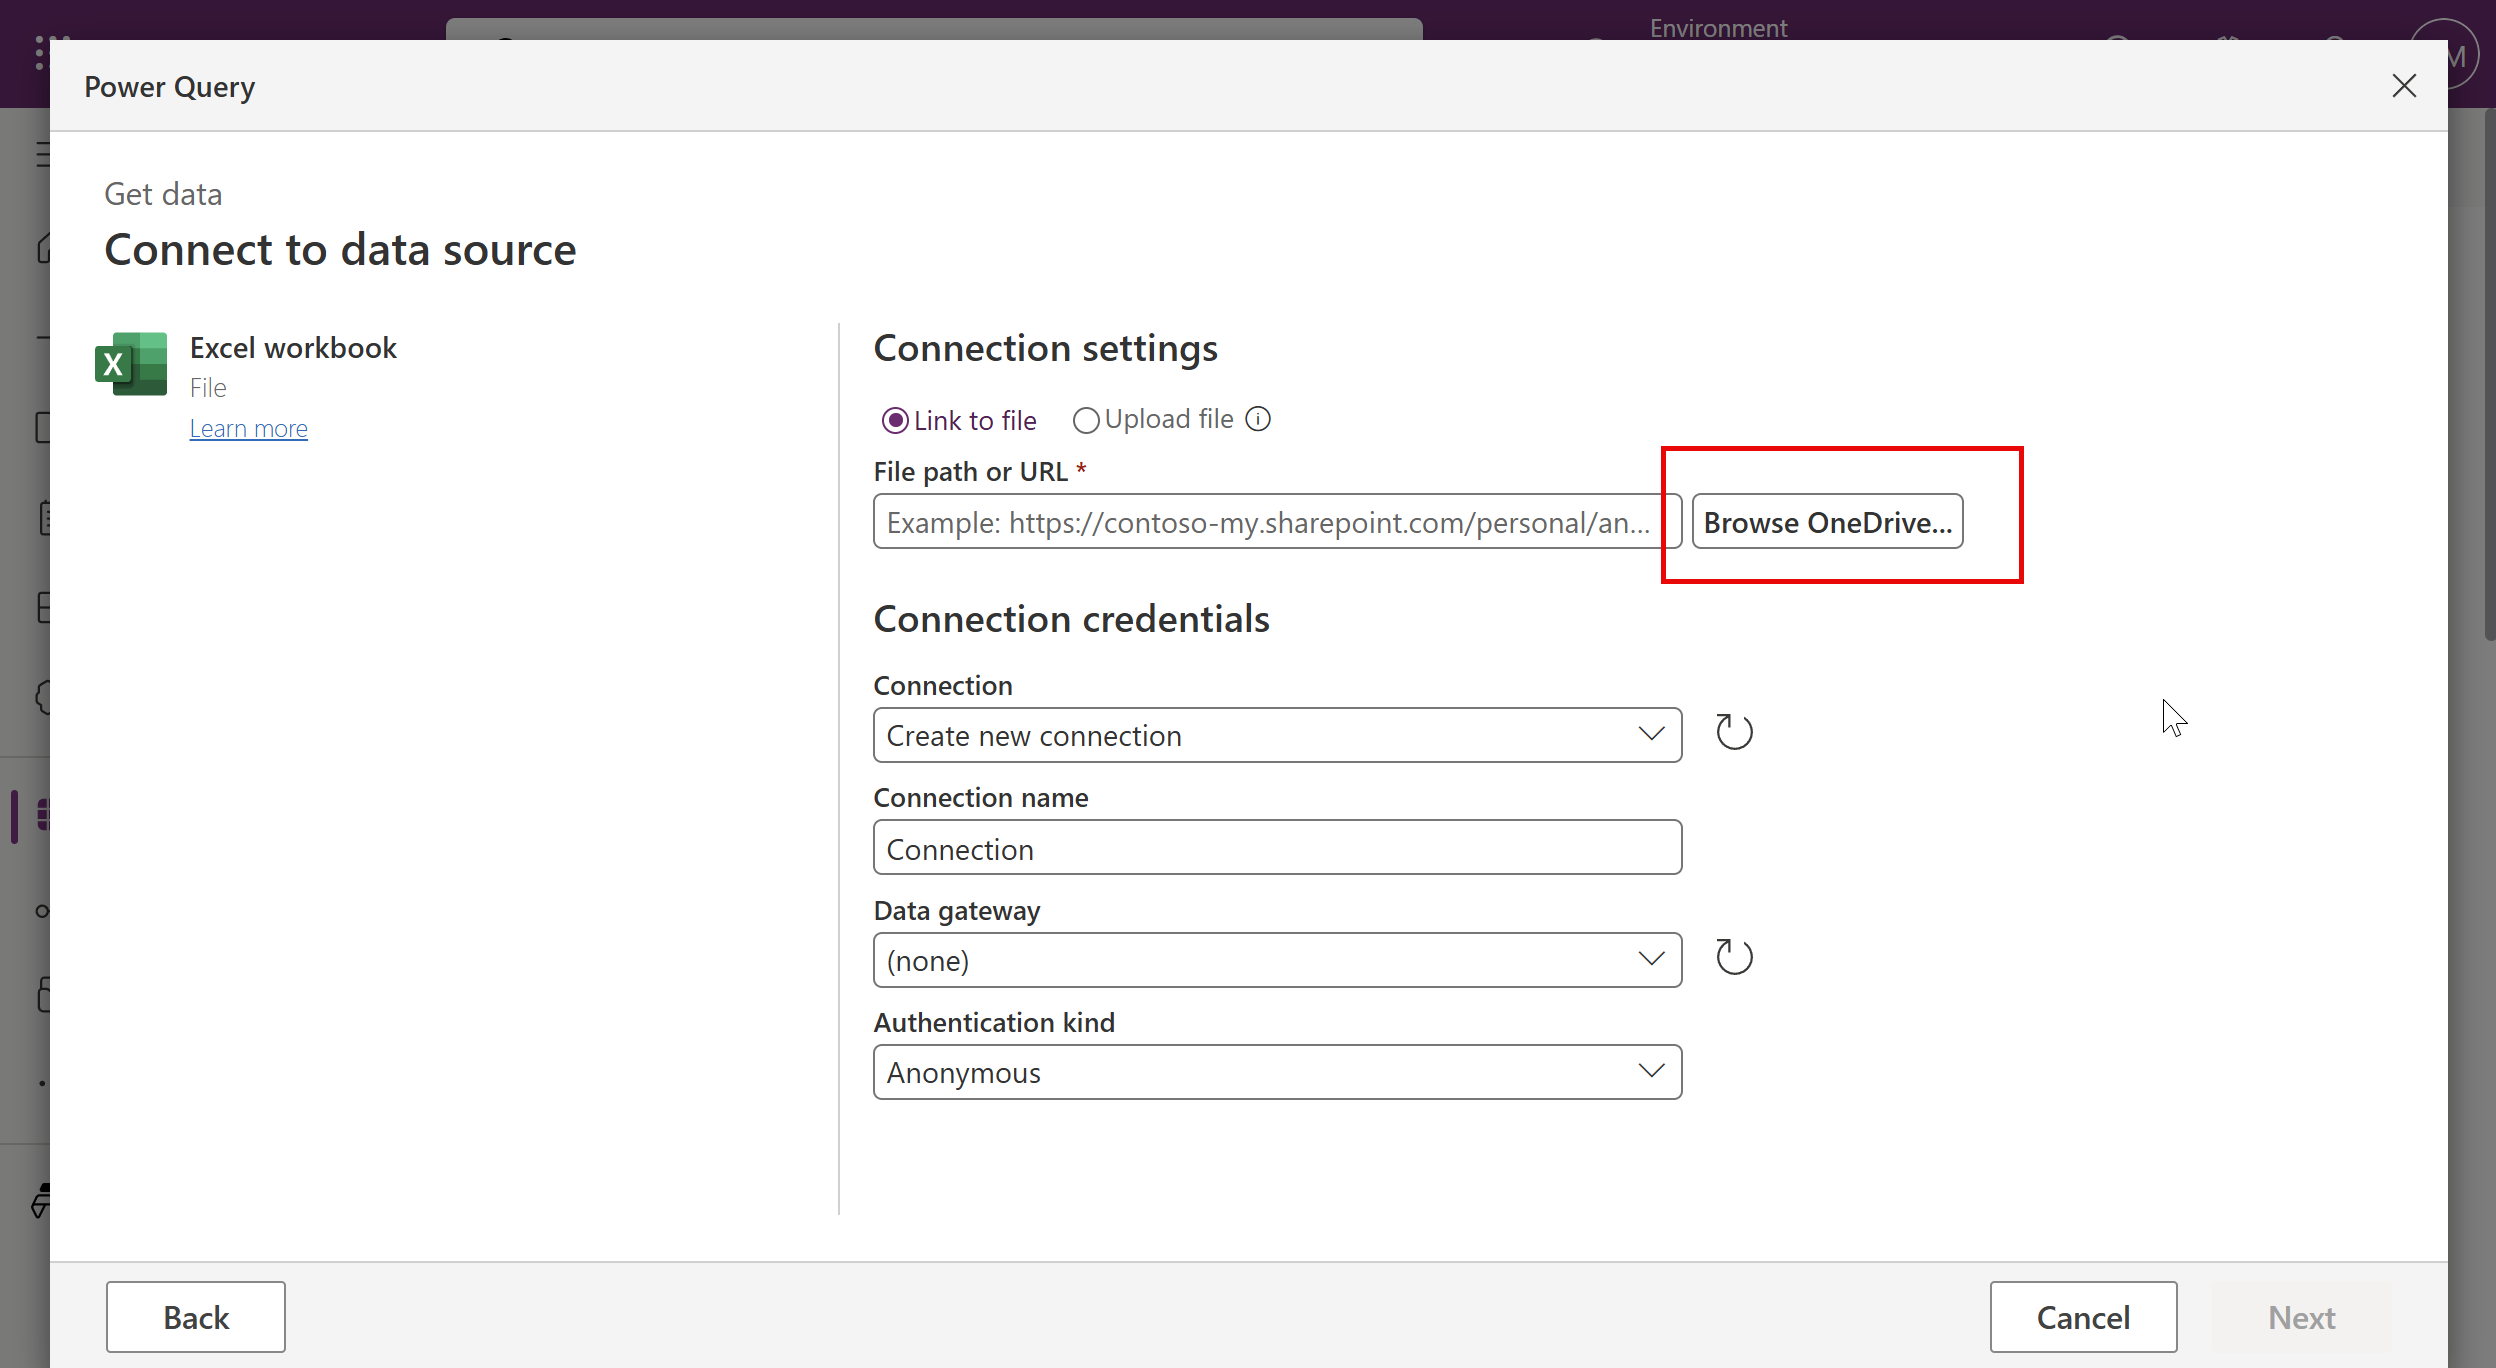
Task: Select the Link to file option
Action: click(x=895, y=420)
